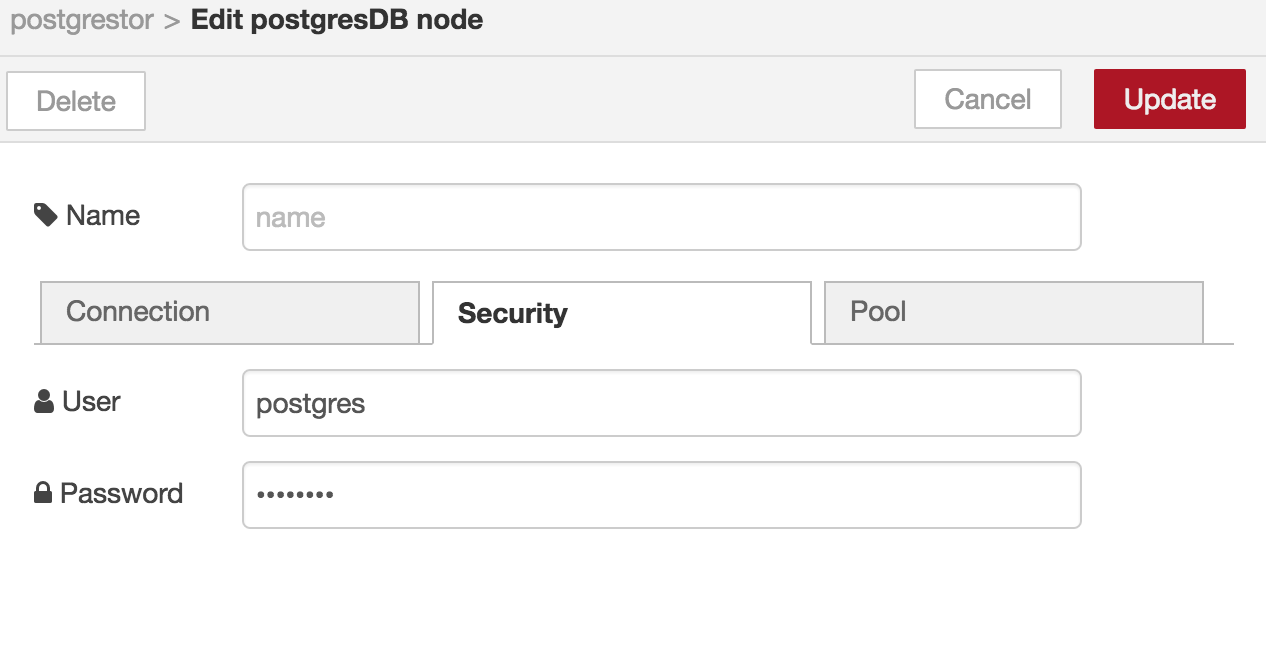Click the lock icon beside Password

click(x=43, y=493)
